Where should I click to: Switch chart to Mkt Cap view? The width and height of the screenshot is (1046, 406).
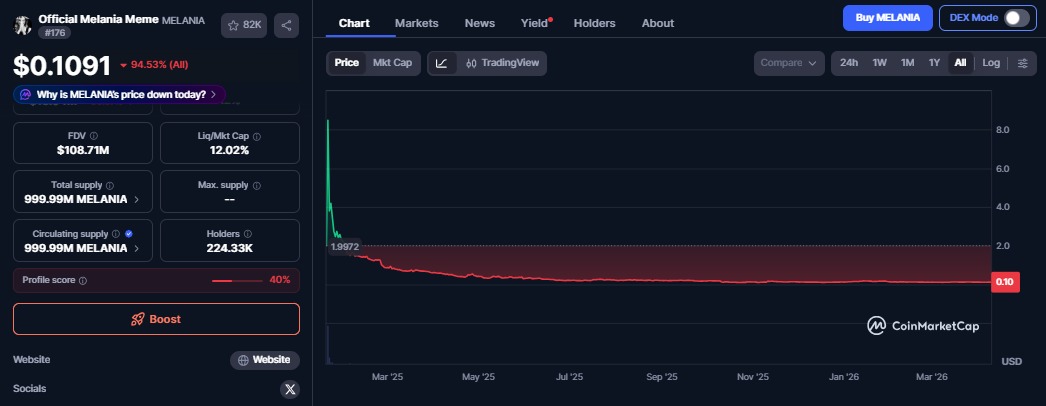pos(392,63)
